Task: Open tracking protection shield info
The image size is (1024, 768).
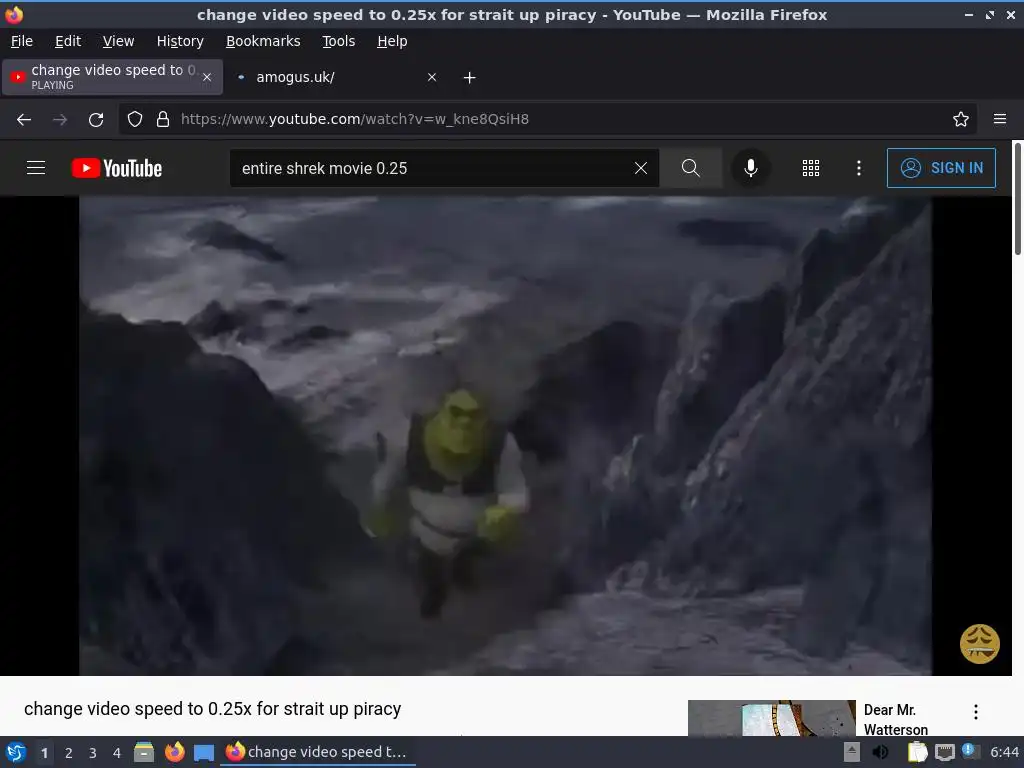Action: click(135, 119)
